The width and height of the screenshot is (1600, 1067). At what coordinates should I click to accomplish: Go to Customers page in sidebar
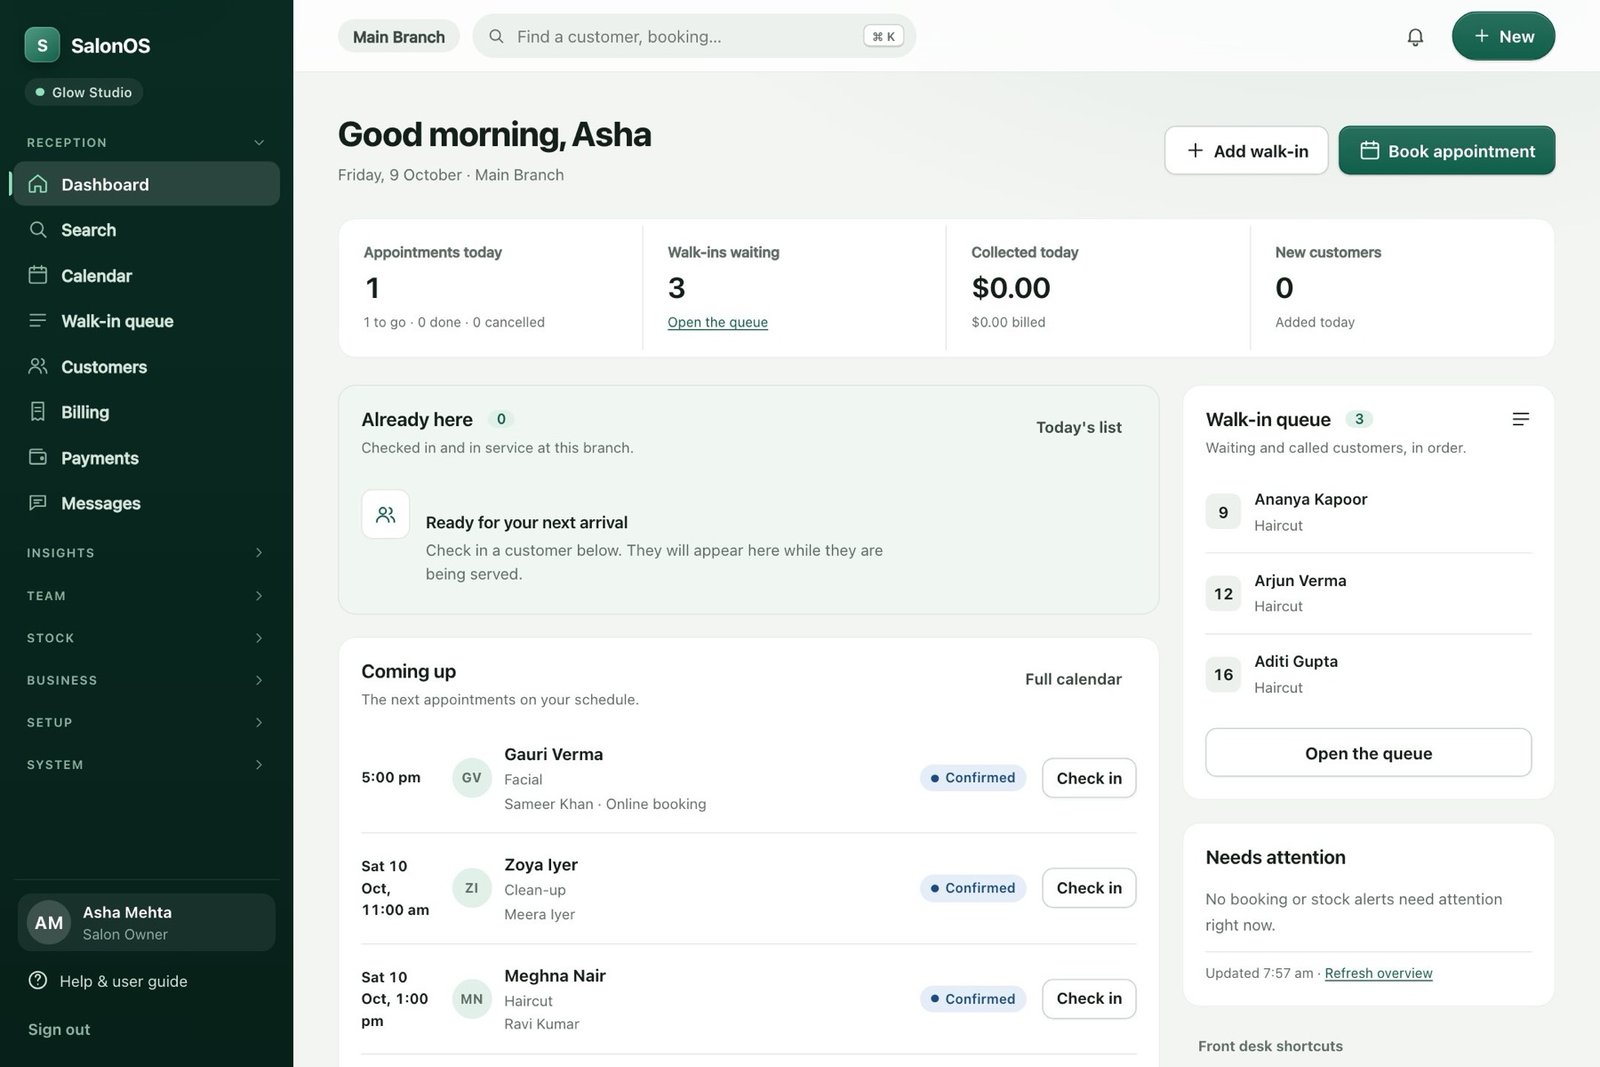point(146,367)
